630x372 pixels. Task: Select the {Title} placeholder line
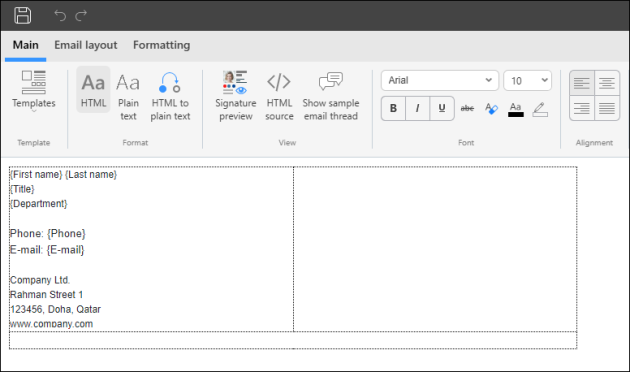(22, 189)
